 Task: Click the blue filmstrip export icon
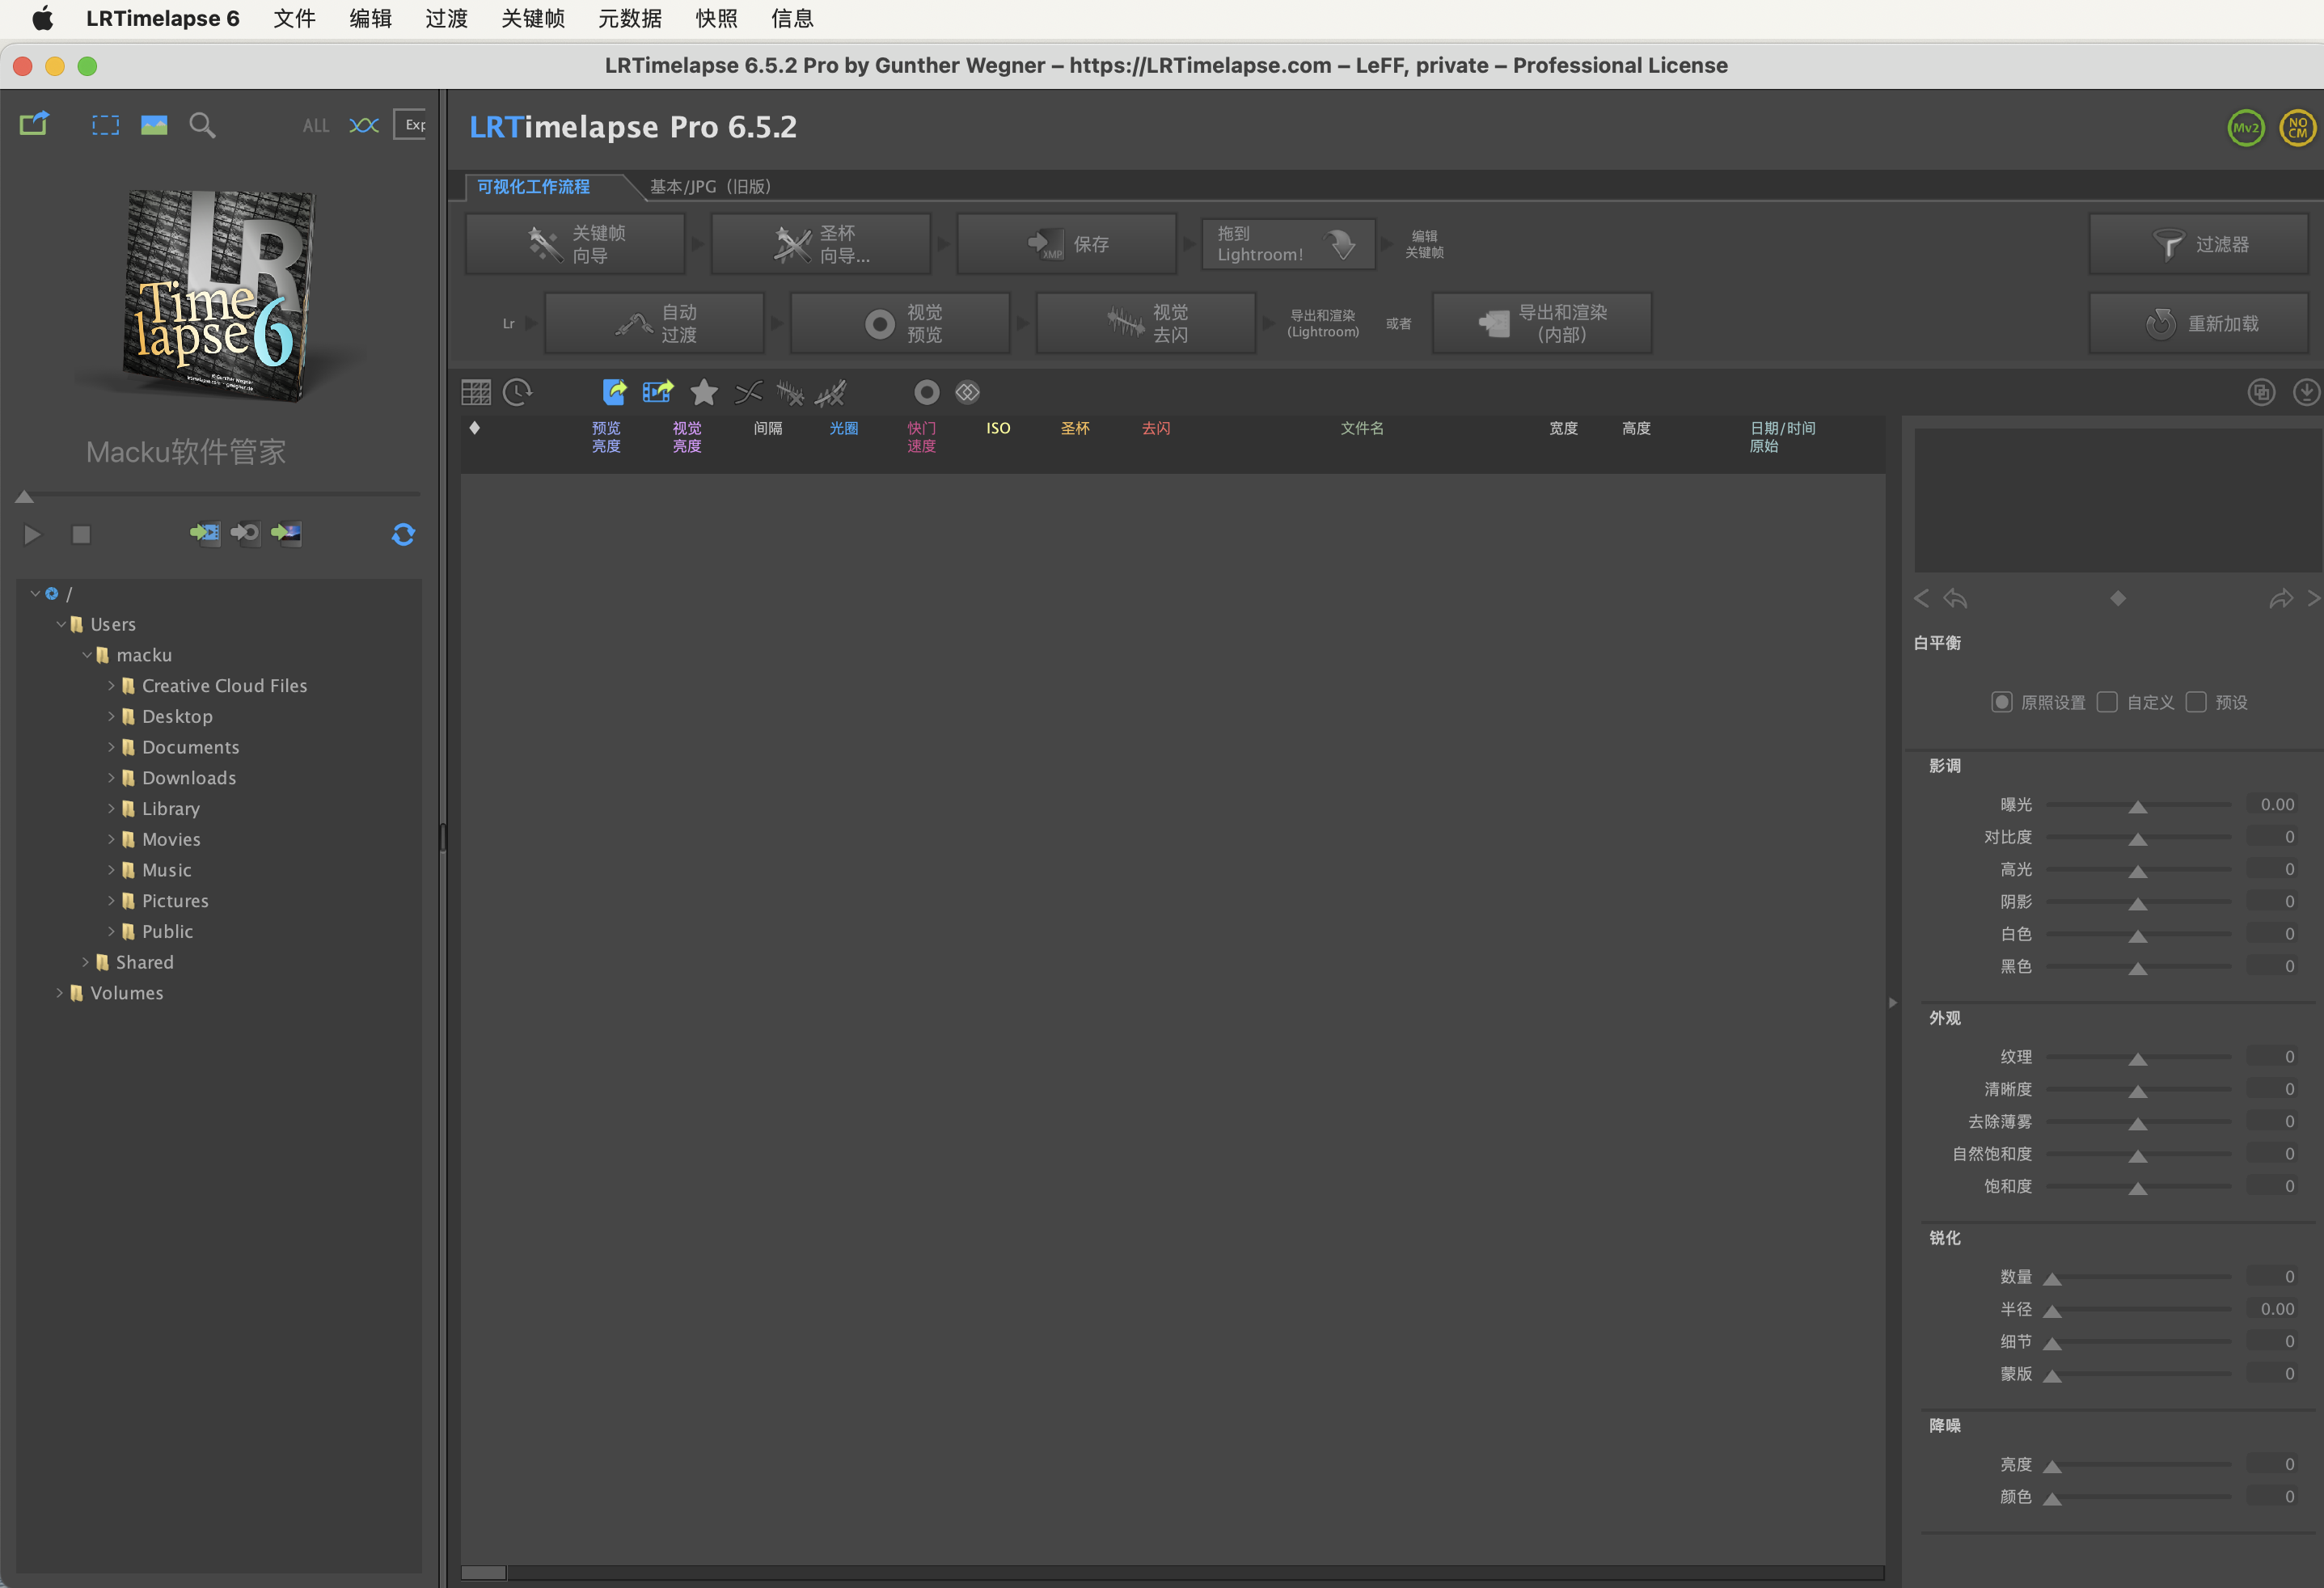tap(657, 392)
